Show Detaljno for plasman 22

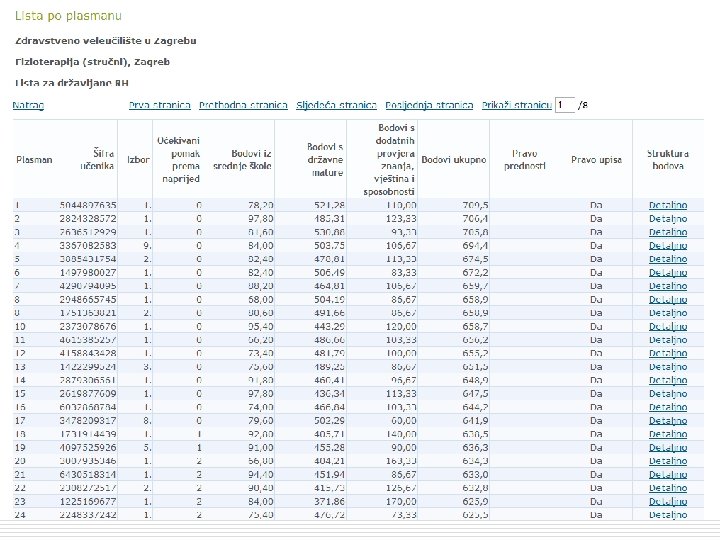point(667,487)
